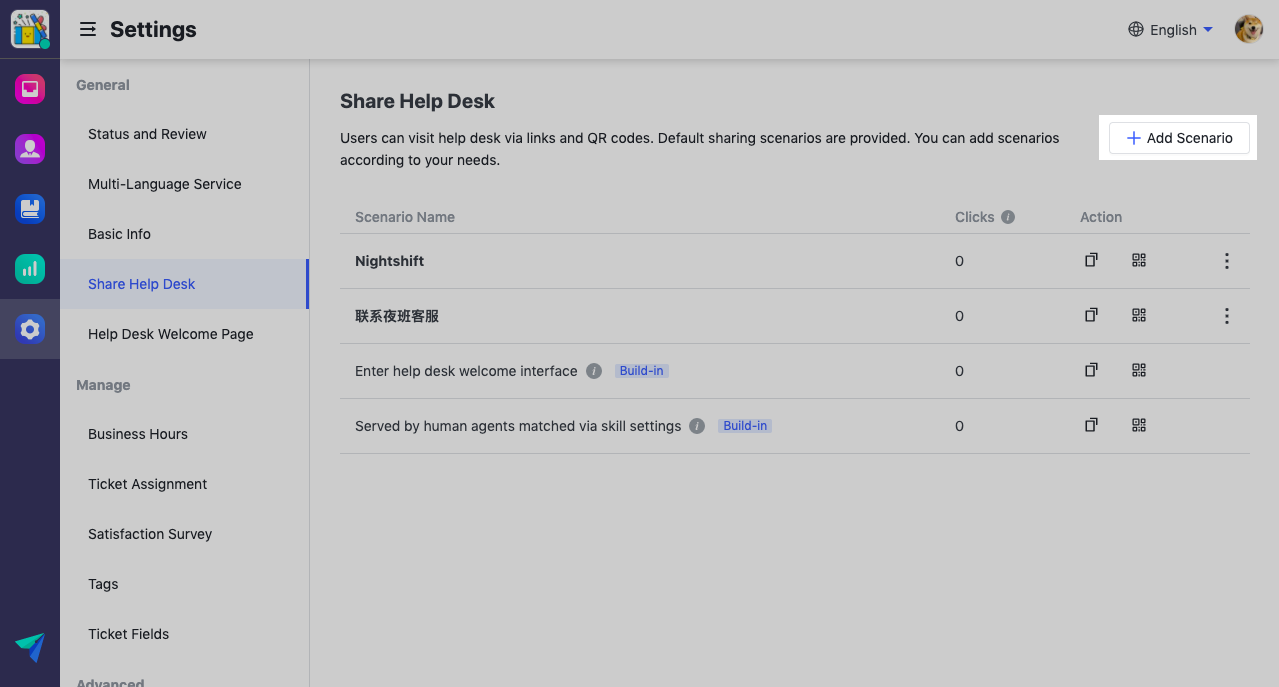Show QR code for Nightshift scenario
This screenshot has width=1279, height=687.
pyautogui.click(x=1139, y=261)
